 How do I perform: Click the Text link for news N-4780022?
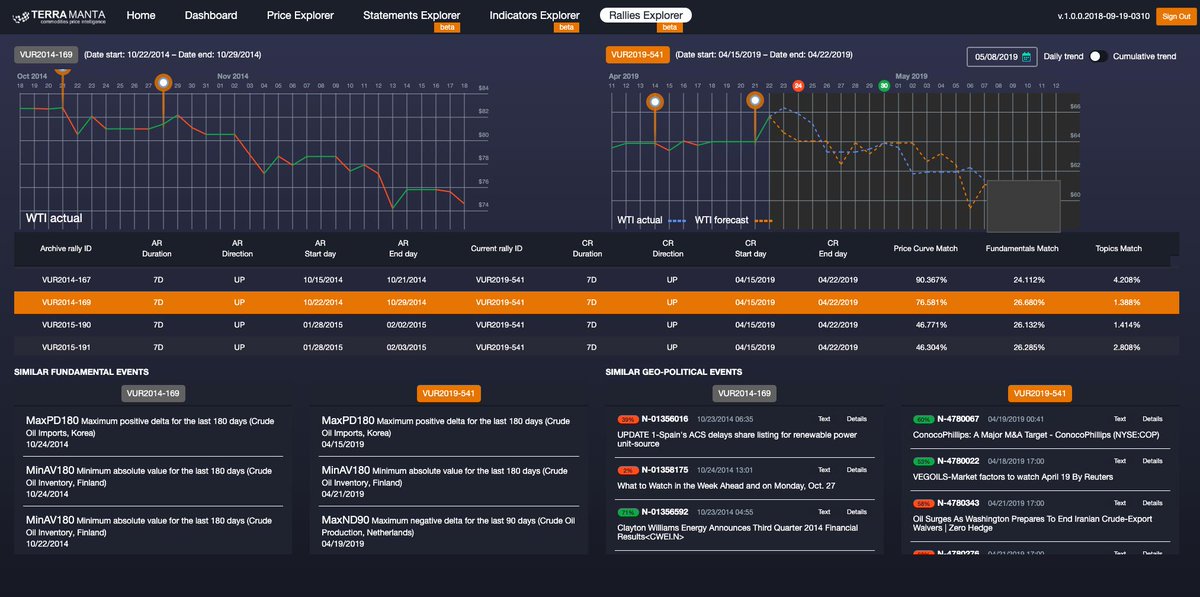pyautogui.click(x=1121, y=461)
